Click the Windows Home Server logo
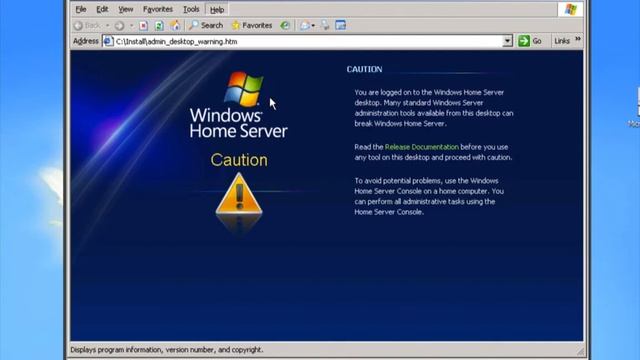 [x=239, y=105]
